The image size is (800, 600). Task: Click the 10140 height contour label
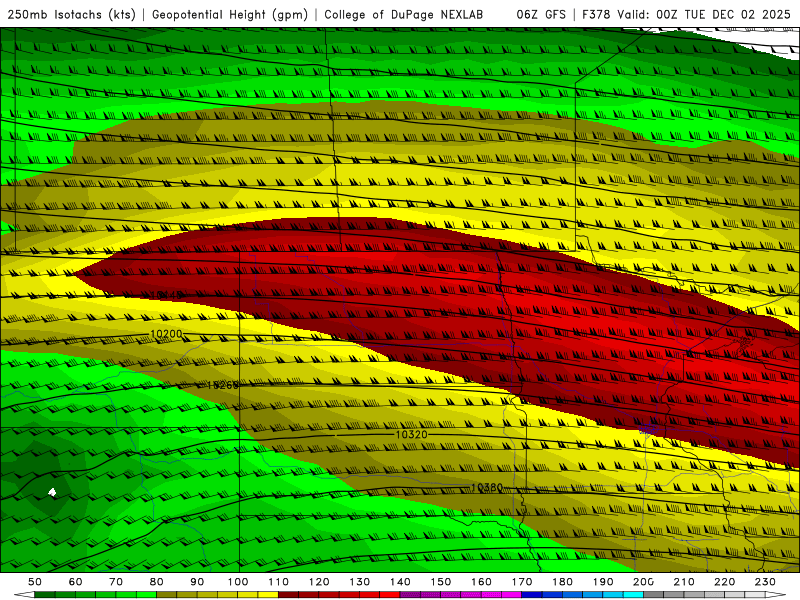pos(167,295)
